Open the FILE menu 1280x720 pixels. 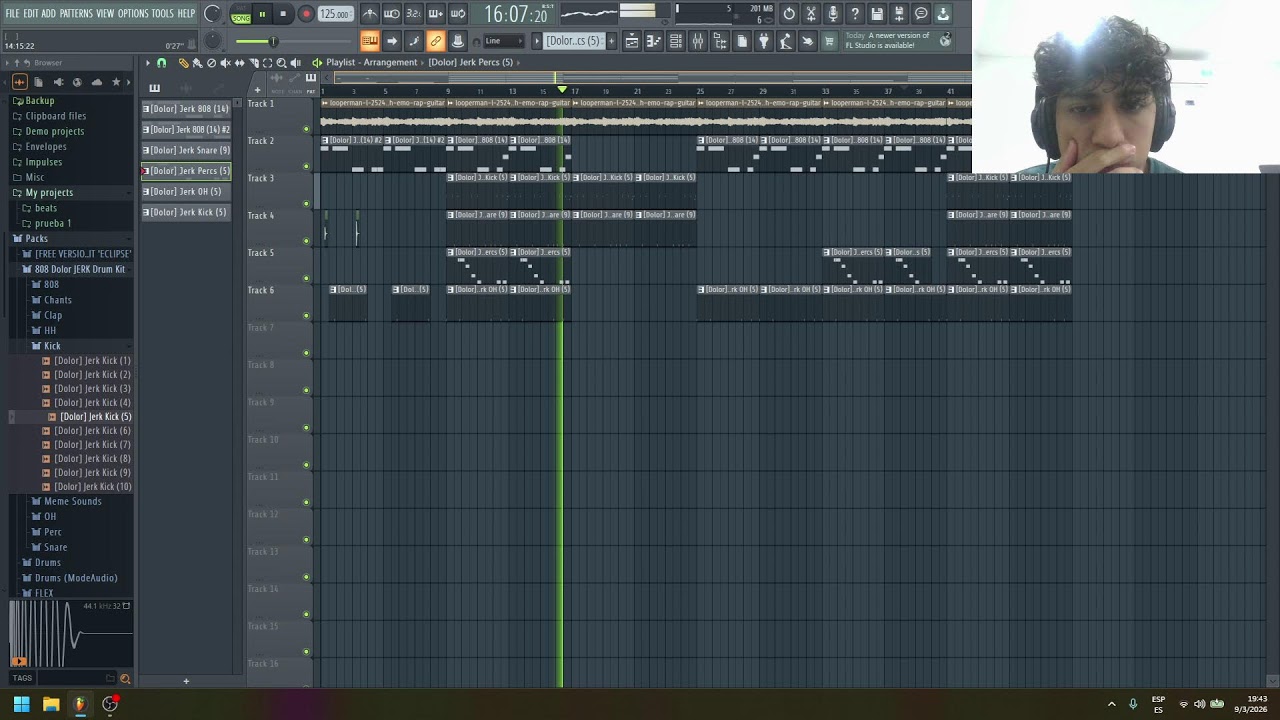(x=12, y=13)
